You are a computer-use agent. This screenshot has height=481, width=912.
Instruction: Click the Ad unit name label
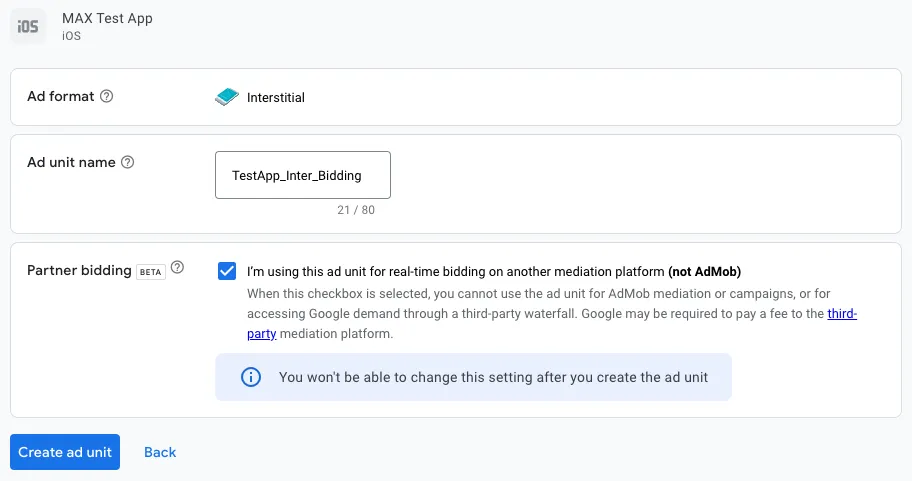point(72,162)
